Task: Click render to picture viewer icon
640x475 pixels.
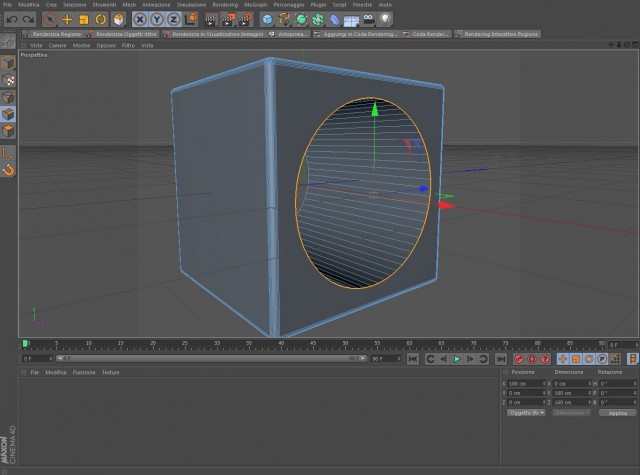Action: (x=228, y=19)
